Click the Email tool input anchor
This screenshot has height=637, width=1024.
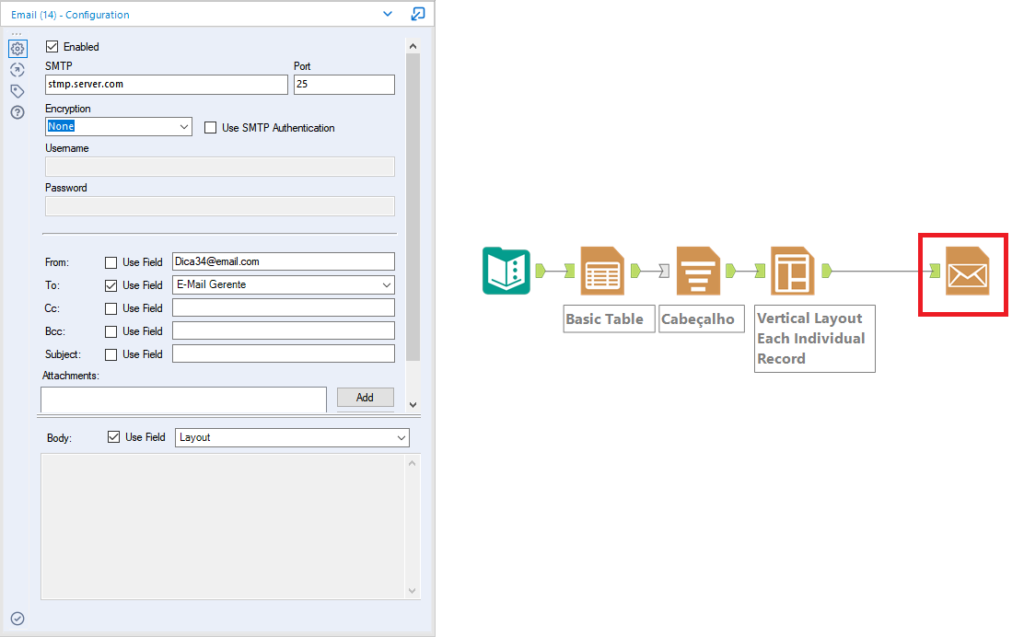(935, 270)
